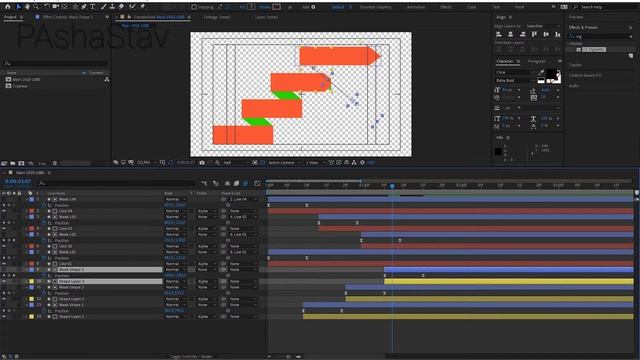Click Toggle Switches / Modes button
The image size is (640, 360).
point(191,356)
